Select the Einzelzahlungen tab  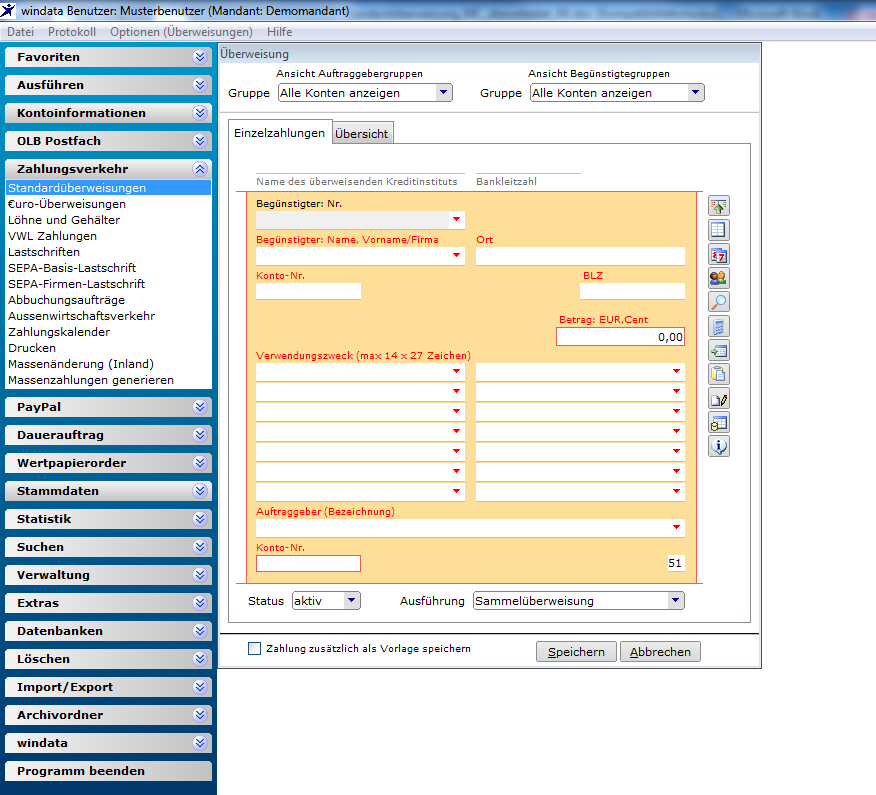point(279,133)
